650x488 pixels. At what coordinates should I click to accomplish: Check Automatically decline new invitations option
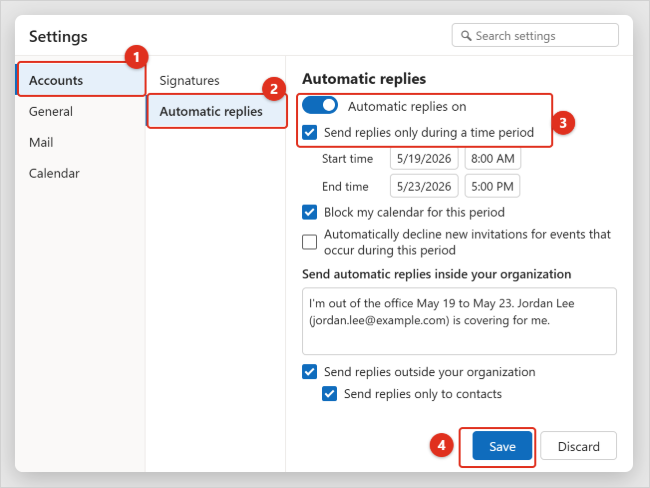pos(310,242)
